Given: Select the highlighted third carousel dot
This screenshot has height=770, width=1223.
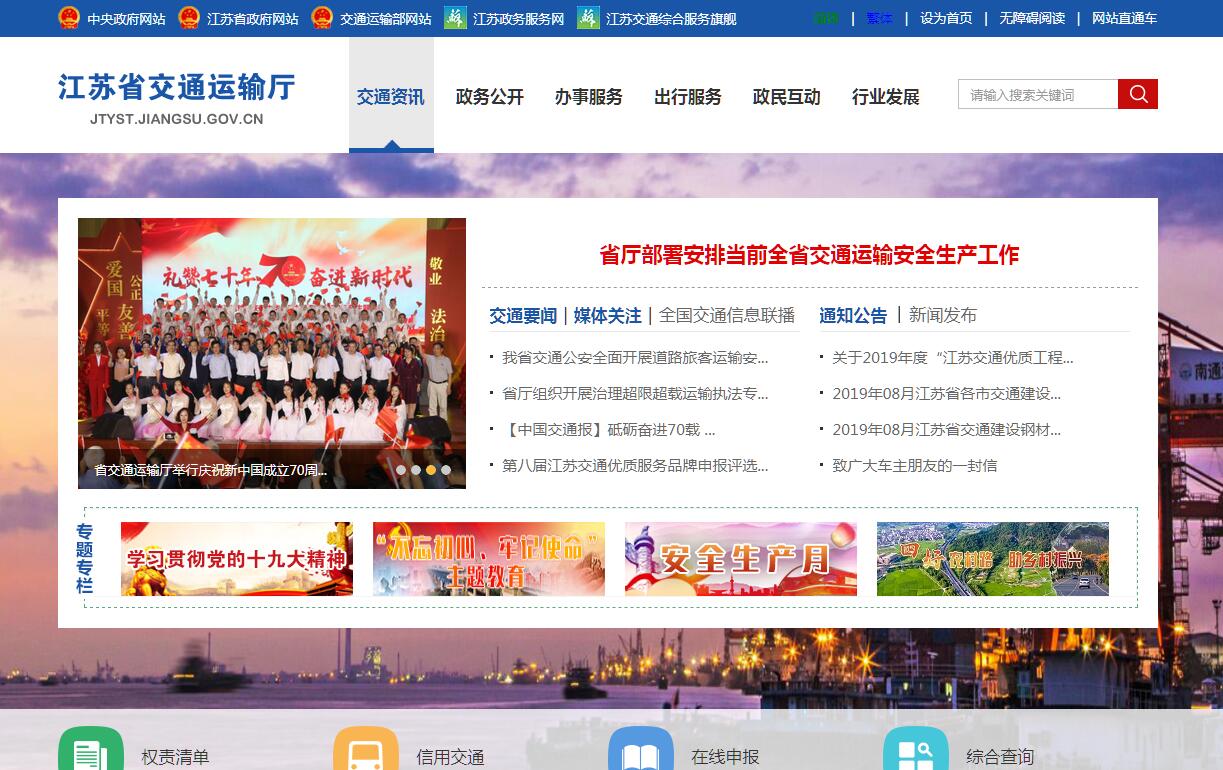Looking at the screenshot, I should 431,470.
